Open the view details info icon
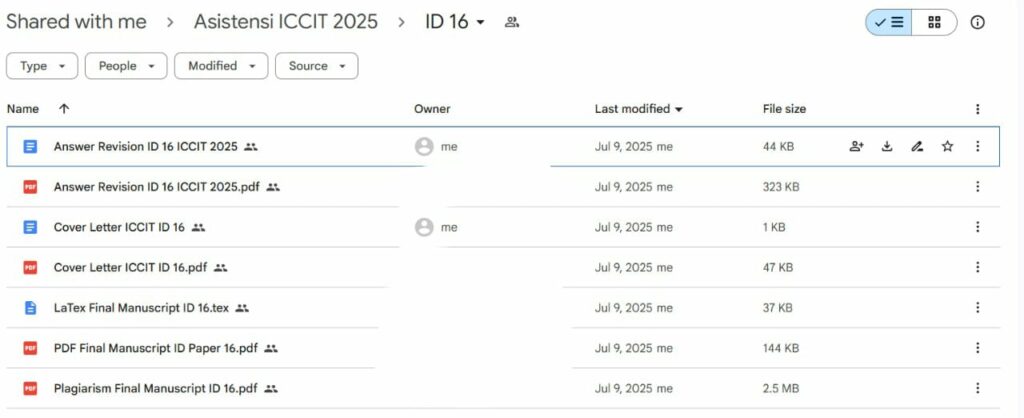This screenshot has width=1024, height=418. [978, 22]
